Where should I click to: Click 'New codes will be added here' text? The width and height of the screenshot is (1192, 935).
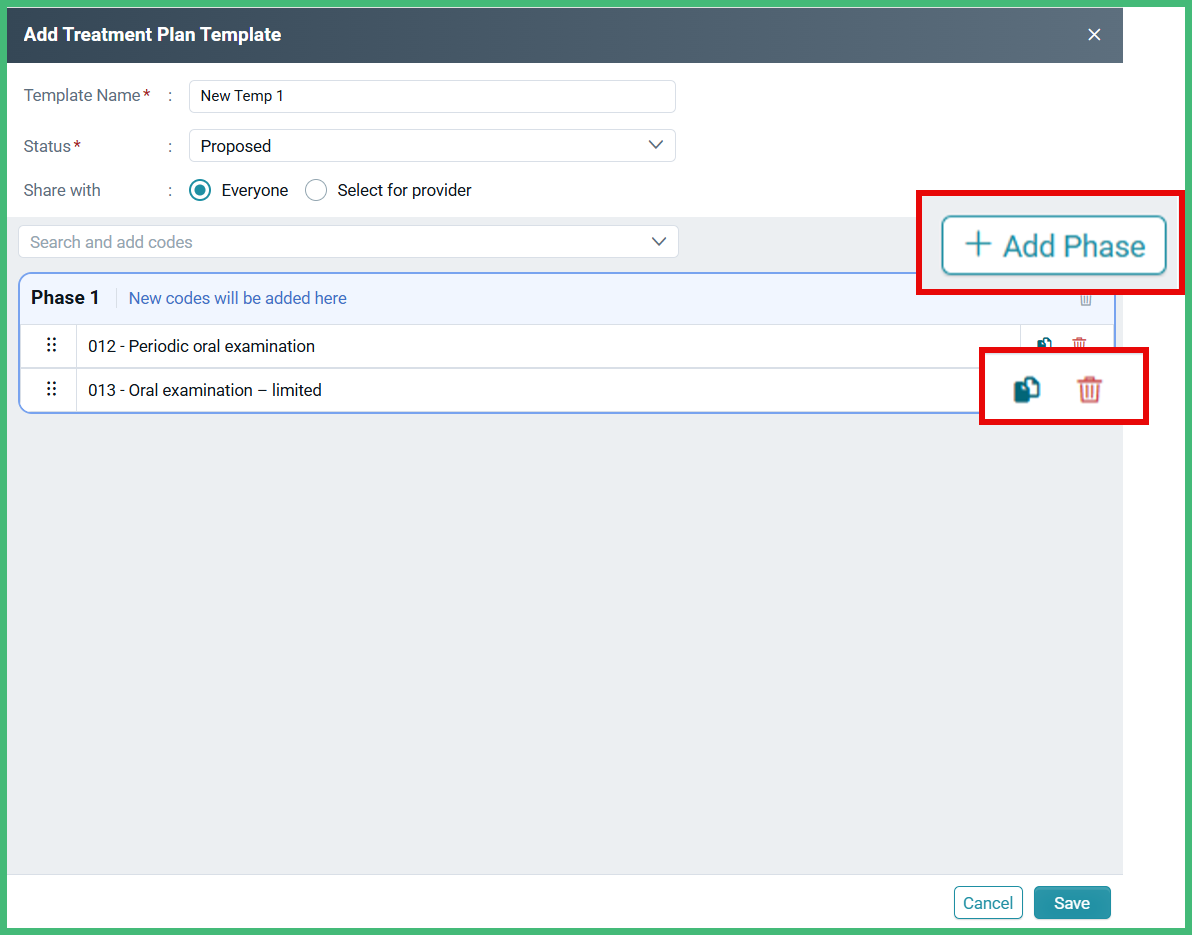pyautogui.click(x=237, y=298)
